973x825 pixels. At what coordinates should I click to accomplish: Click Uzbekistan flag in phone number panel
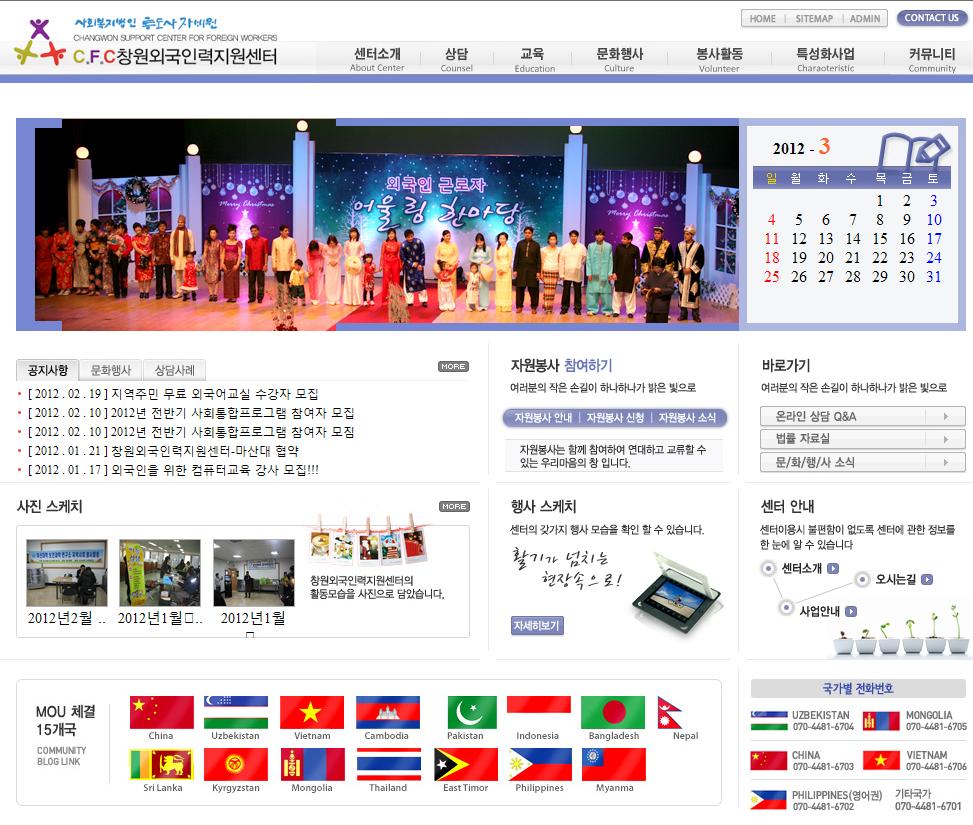769,721
